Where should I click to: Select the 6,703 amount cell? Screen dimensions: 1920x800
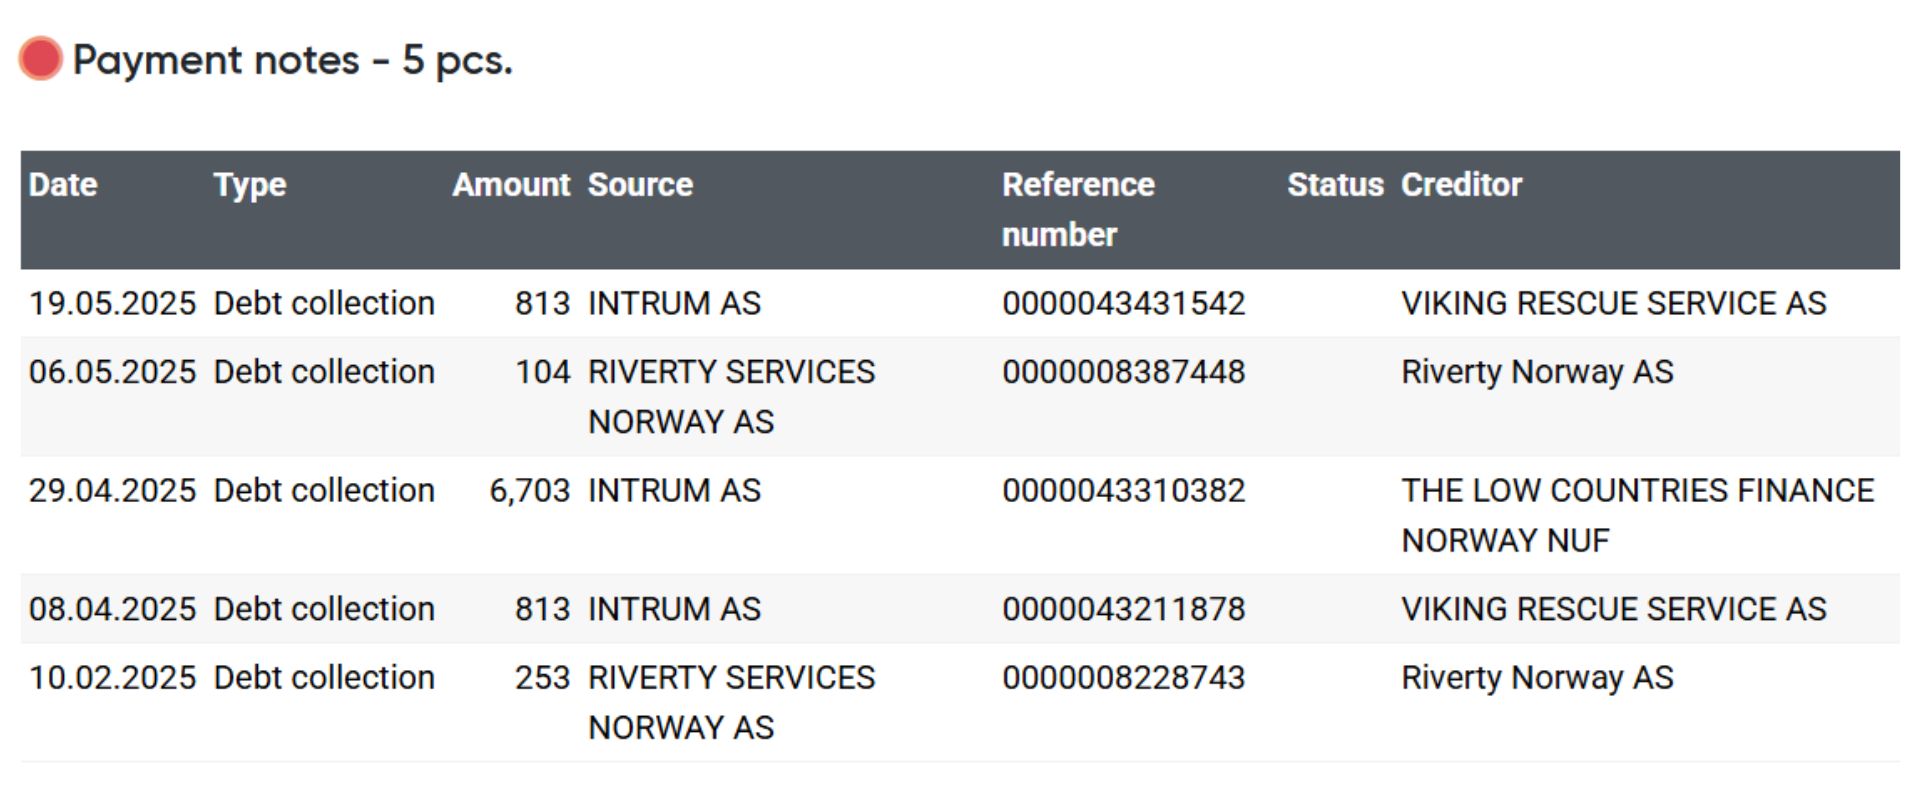coord(529,491)
